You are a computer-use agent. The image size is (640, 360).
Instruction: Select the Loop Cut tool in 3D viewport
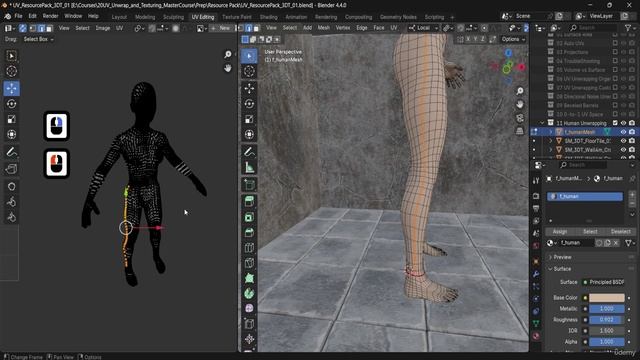(249, 248)
